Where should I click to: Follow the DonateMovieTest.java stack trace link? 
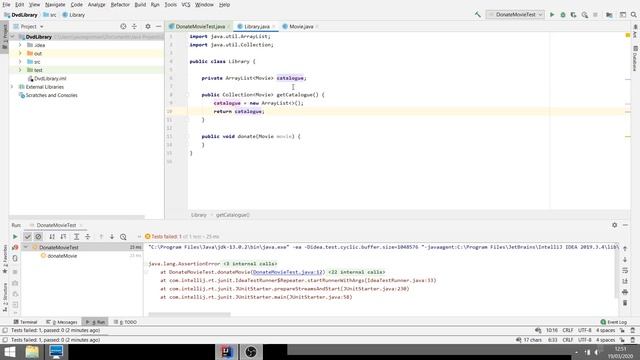pos(287,272)
